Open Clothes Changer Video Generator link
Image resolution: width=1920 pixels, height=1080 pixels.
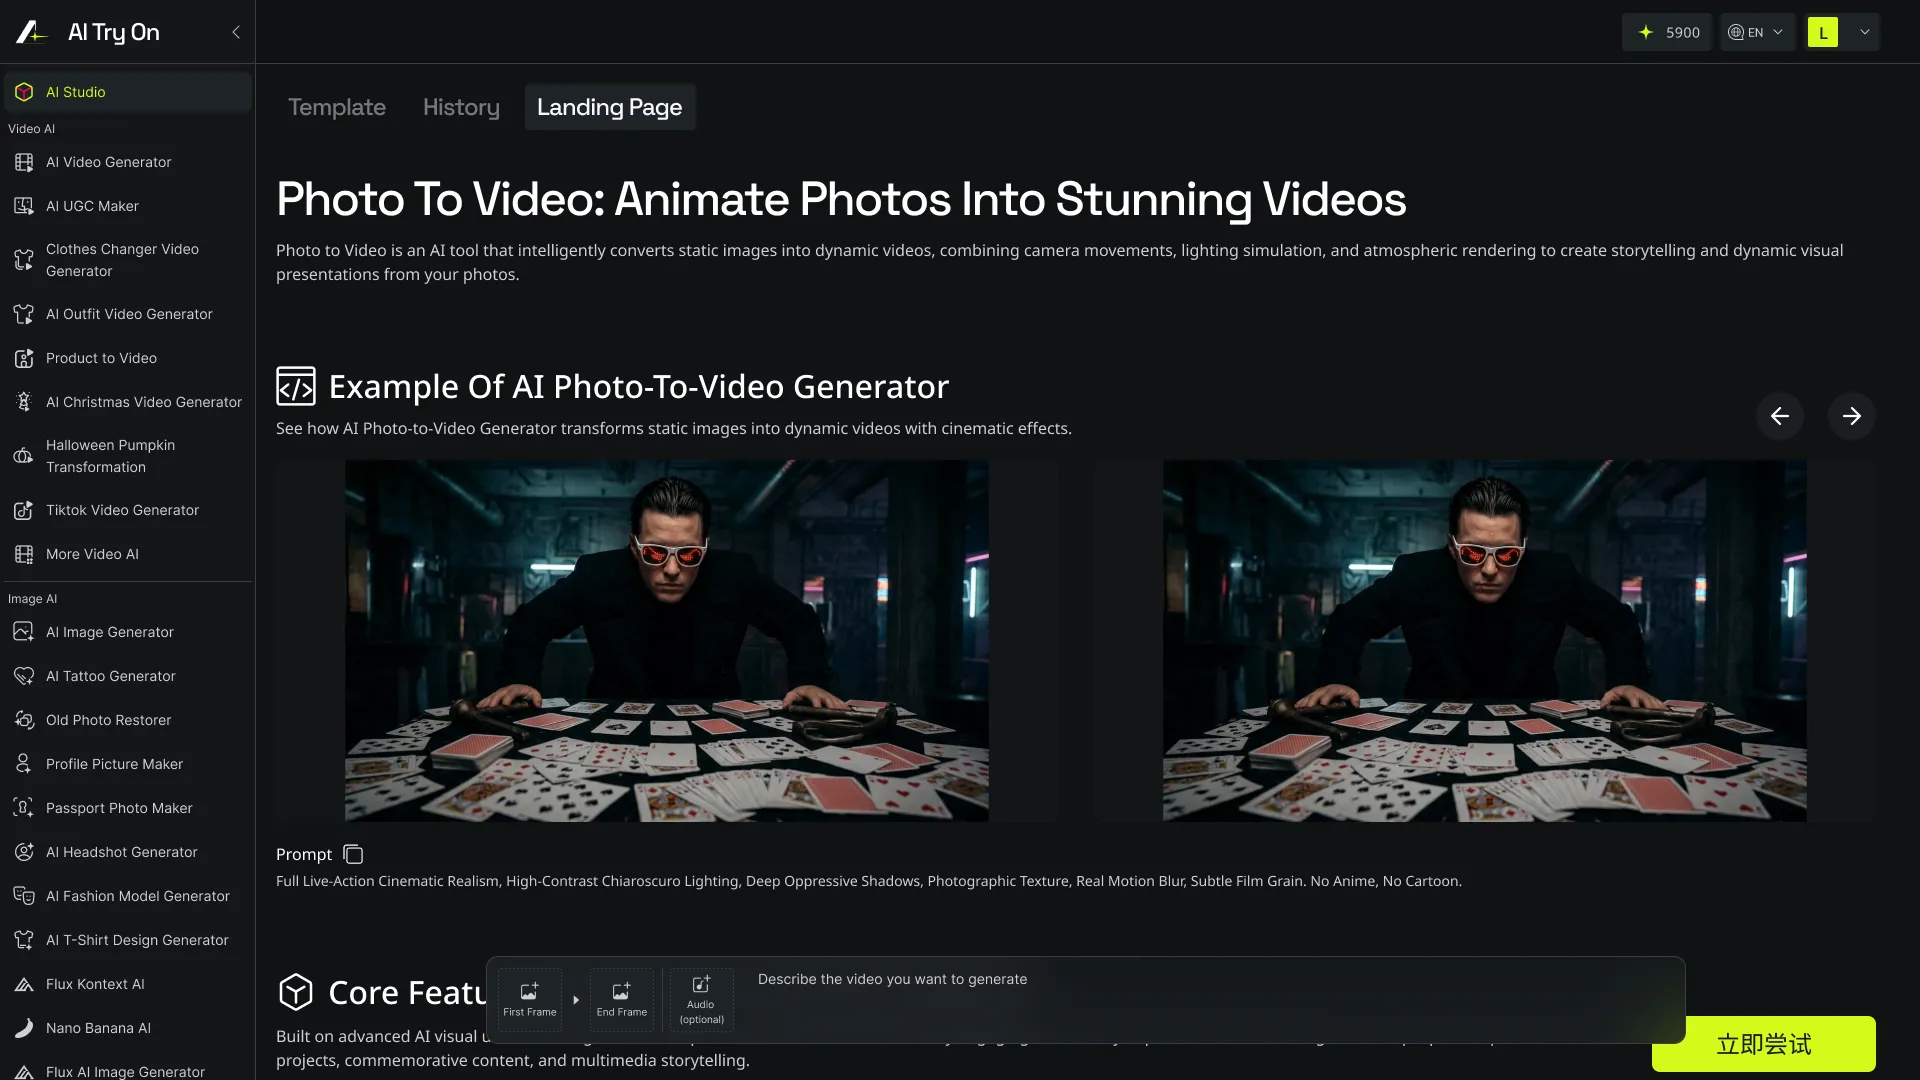[122, 260]
